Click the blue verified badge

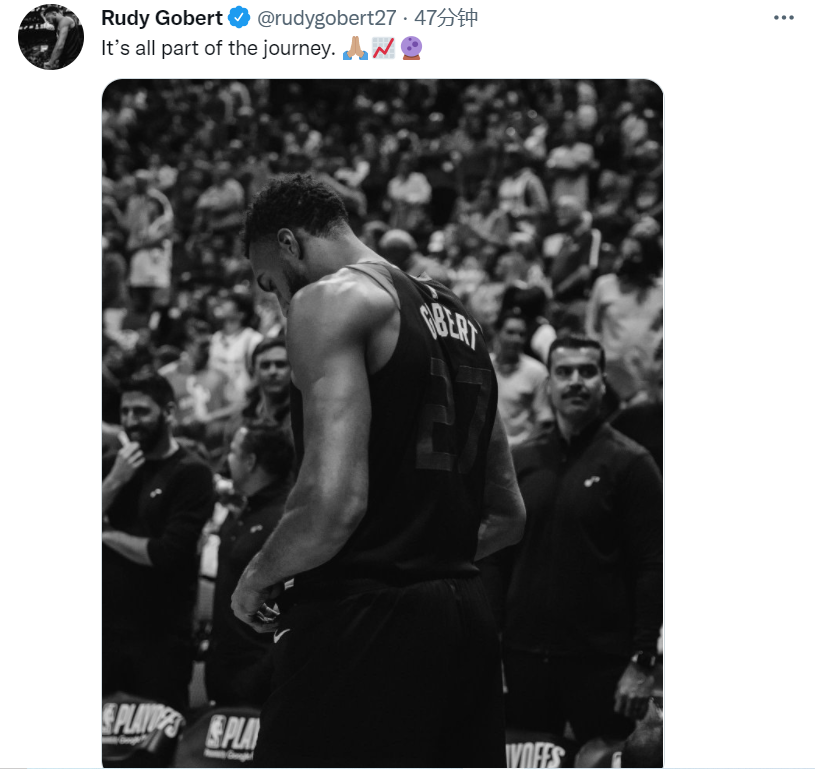(x=239, y=18)
